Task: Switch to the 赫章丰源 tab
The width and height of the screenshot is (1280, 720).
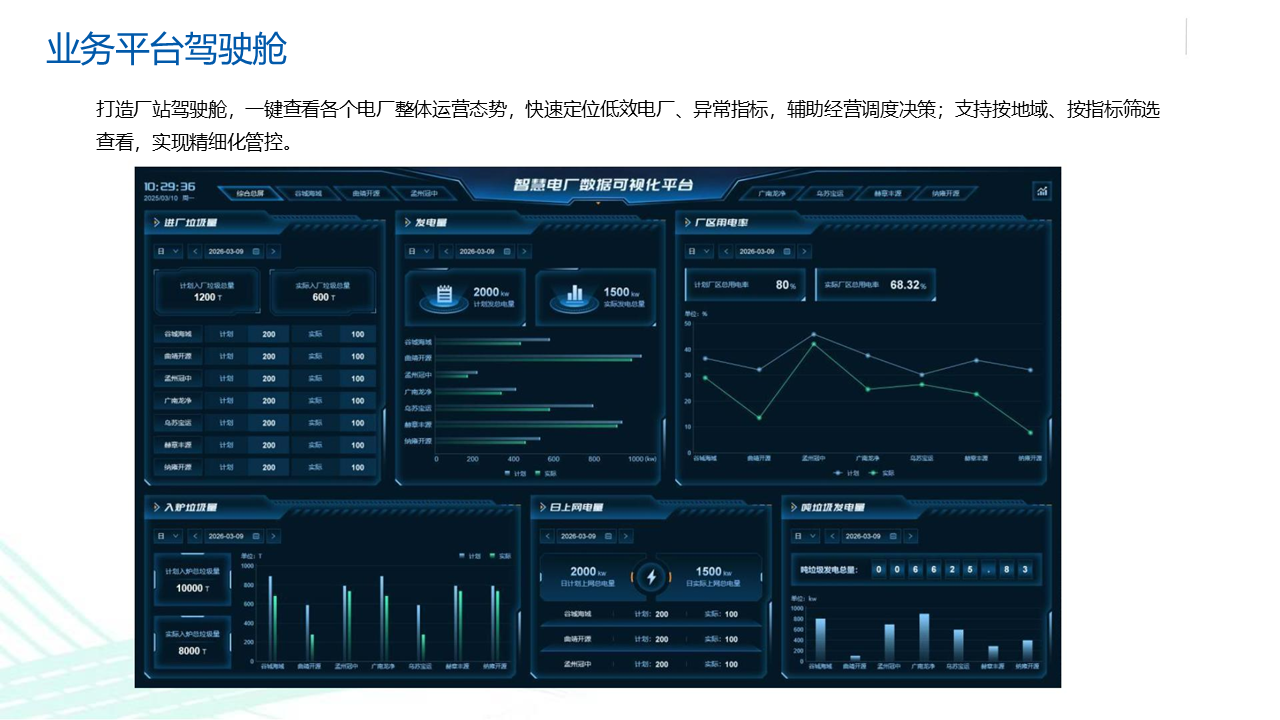Action: pos(887,193)
